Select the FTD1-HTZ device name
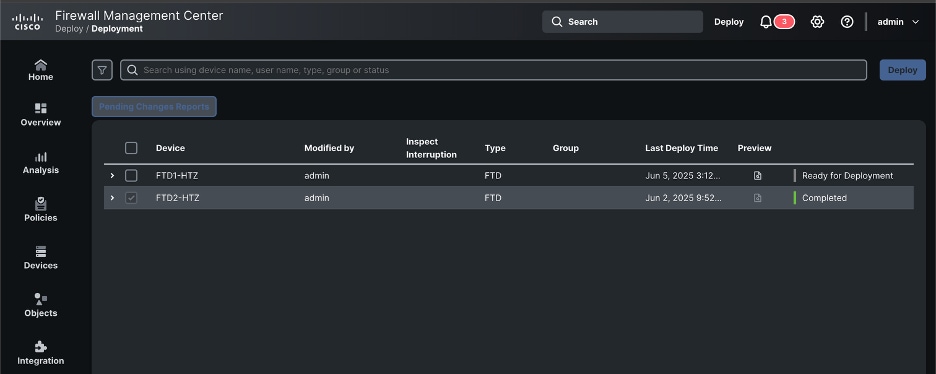 (177, 175)
